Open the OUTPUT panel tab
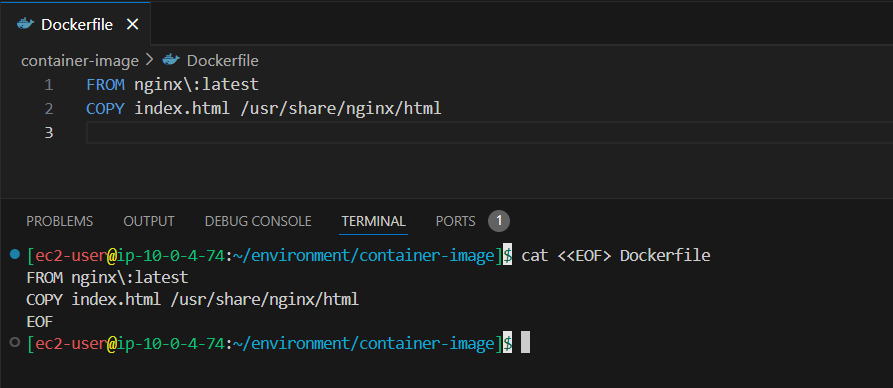Screen dimensions: 893x388 click(149, 221)
